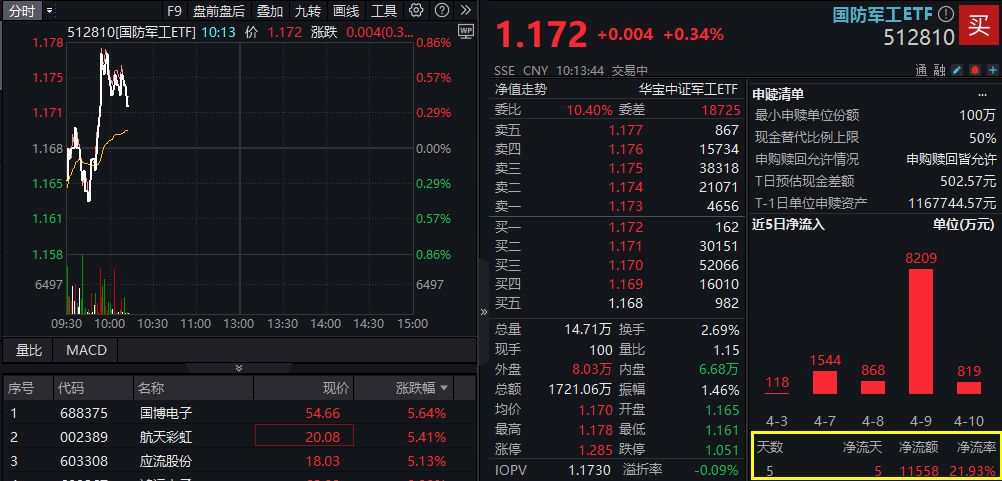
Task: Click the 跌停 price 1.051
Action: click(722, 448)
